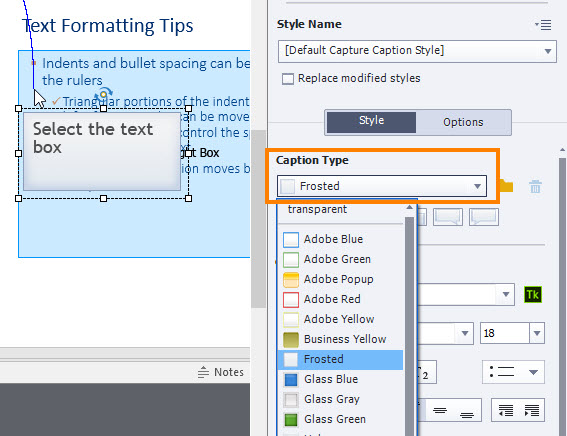
Task: Open the Notes panel
Action: tap(221, 372)
